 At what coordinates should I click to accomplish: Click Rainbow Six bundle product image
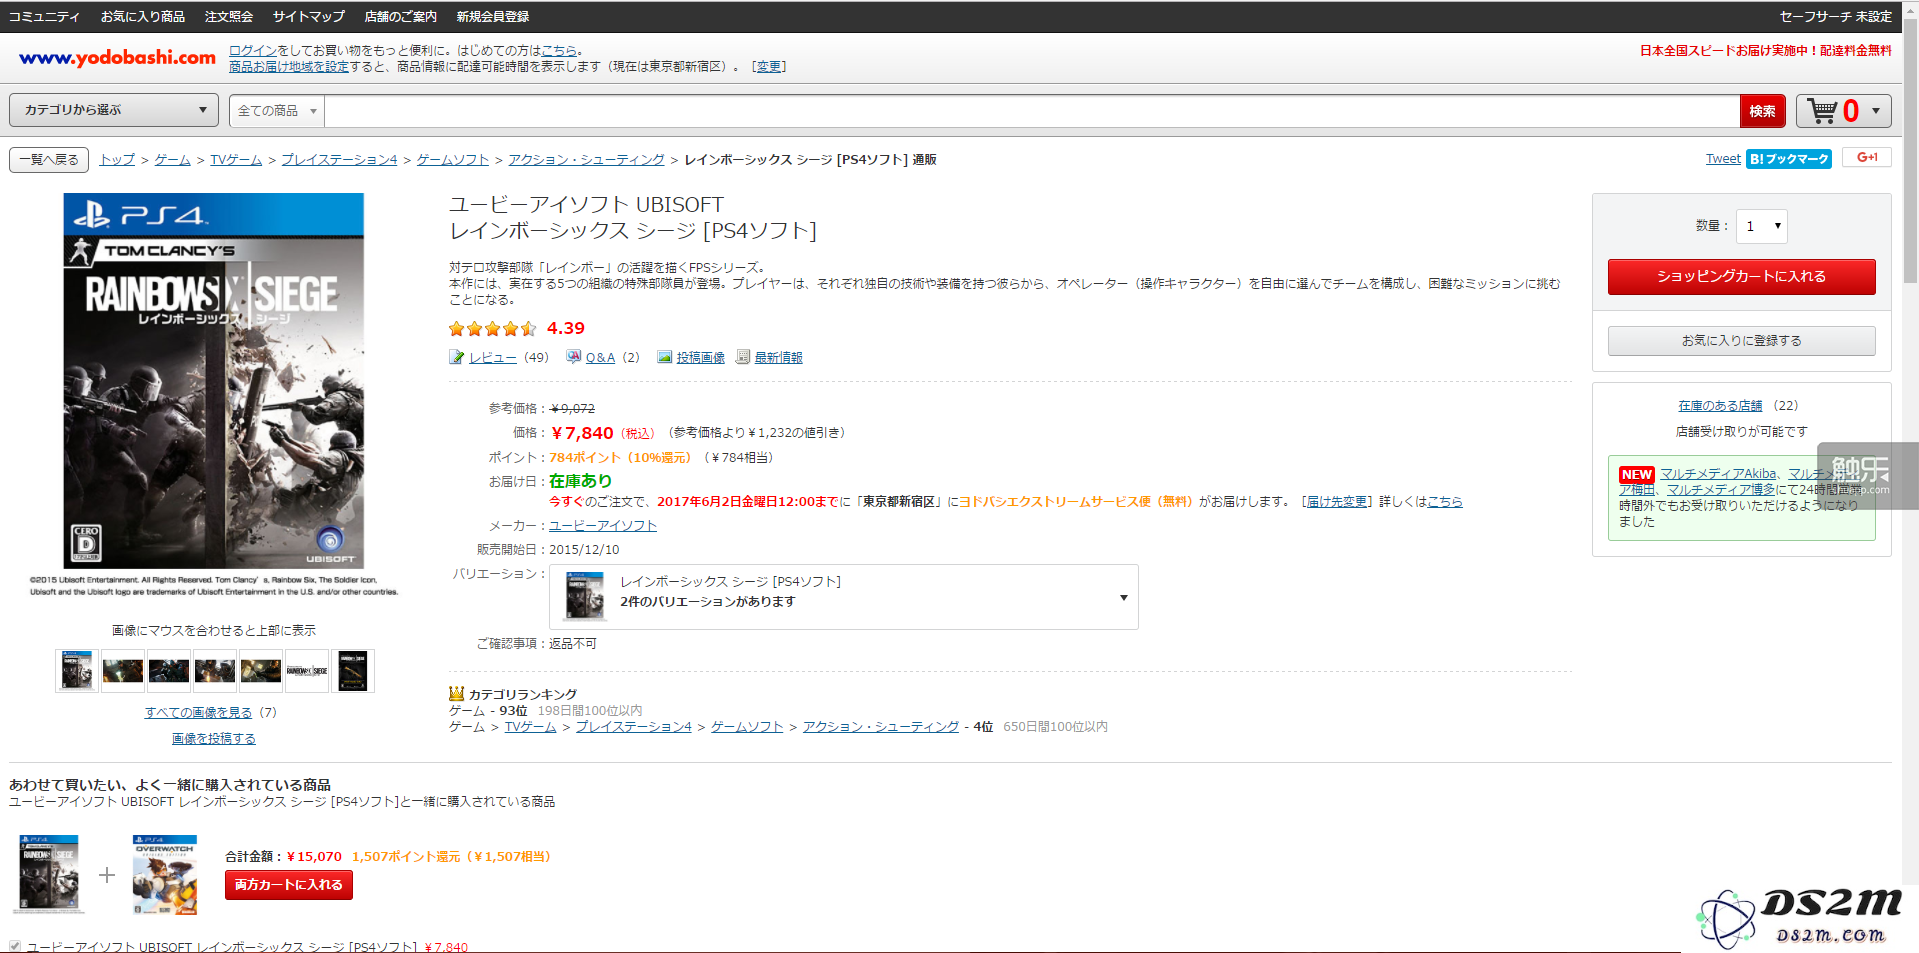click(x=49, y=874)
